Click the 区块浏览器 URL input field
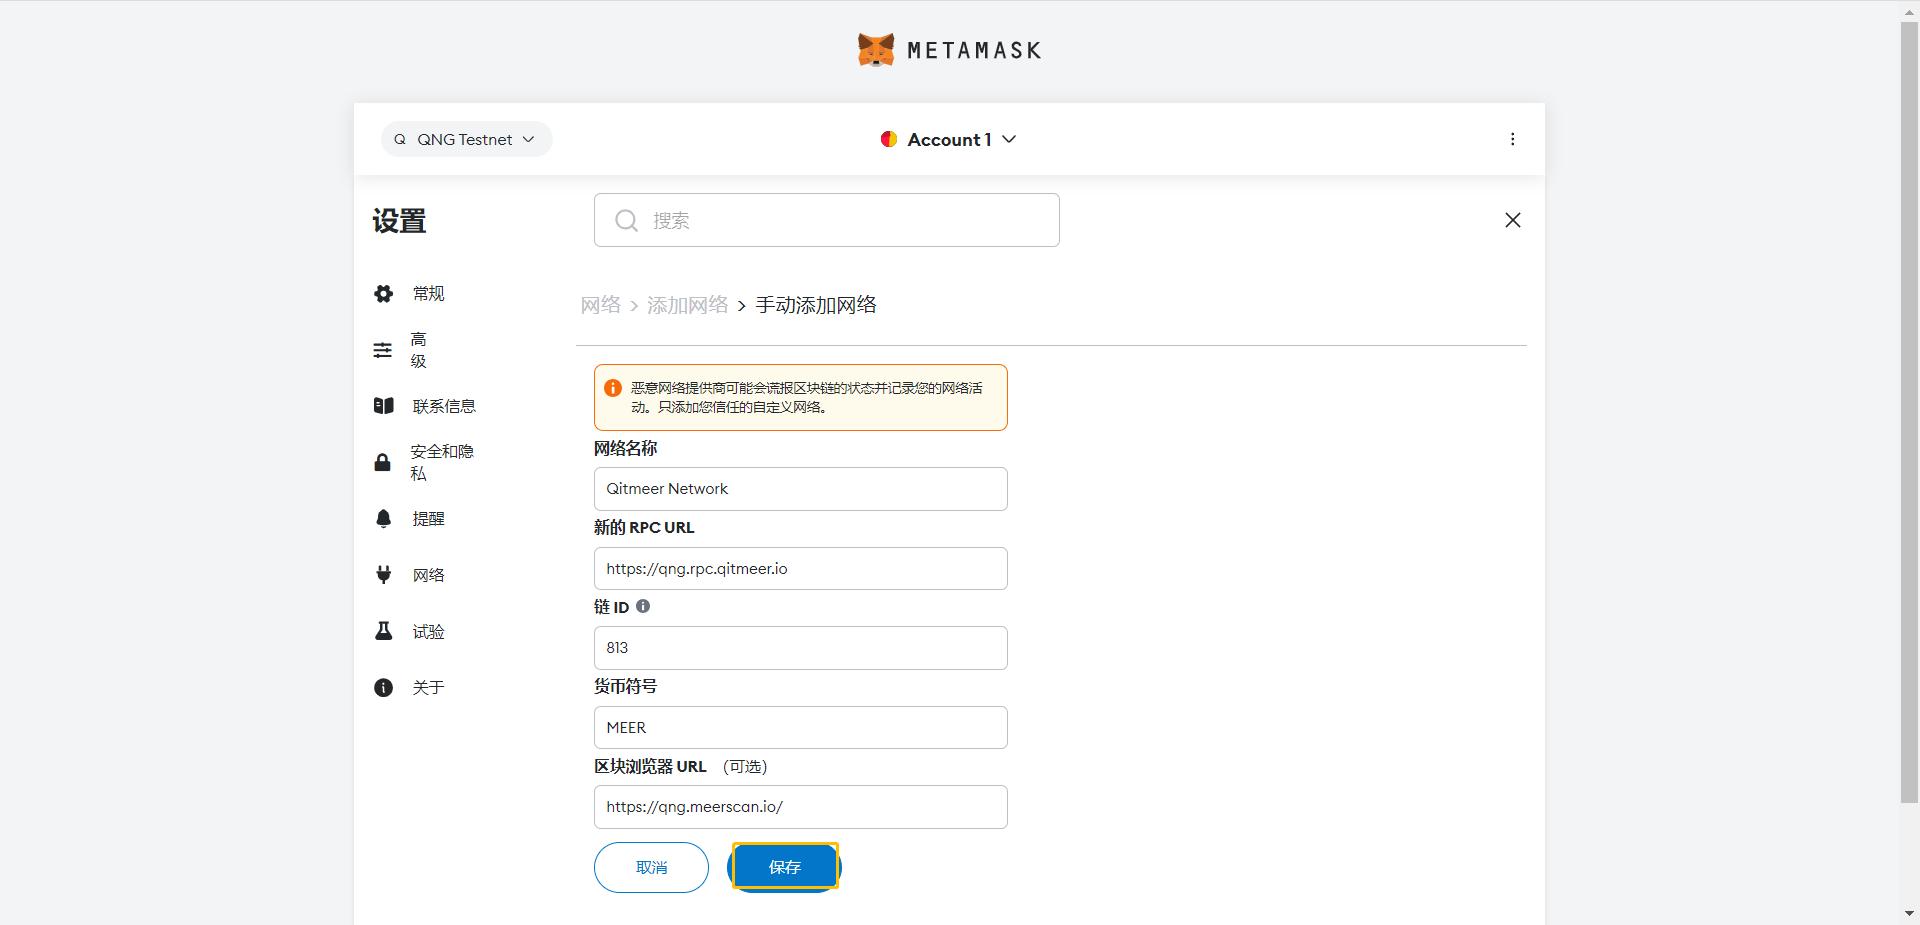Image resolution: width=1920 pixels, height=925 pixels. 800,807
